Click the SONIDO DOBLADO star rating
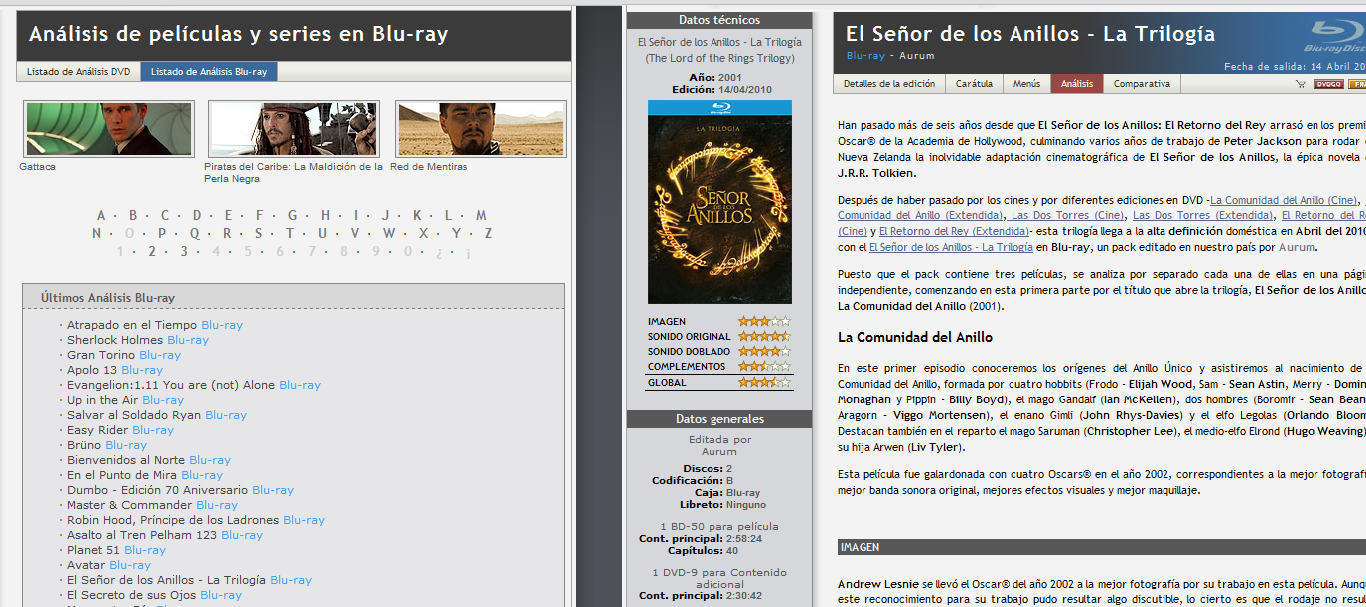Viewport: 1366px width, 607px height. pyautogui.click(x=764, y=352)
